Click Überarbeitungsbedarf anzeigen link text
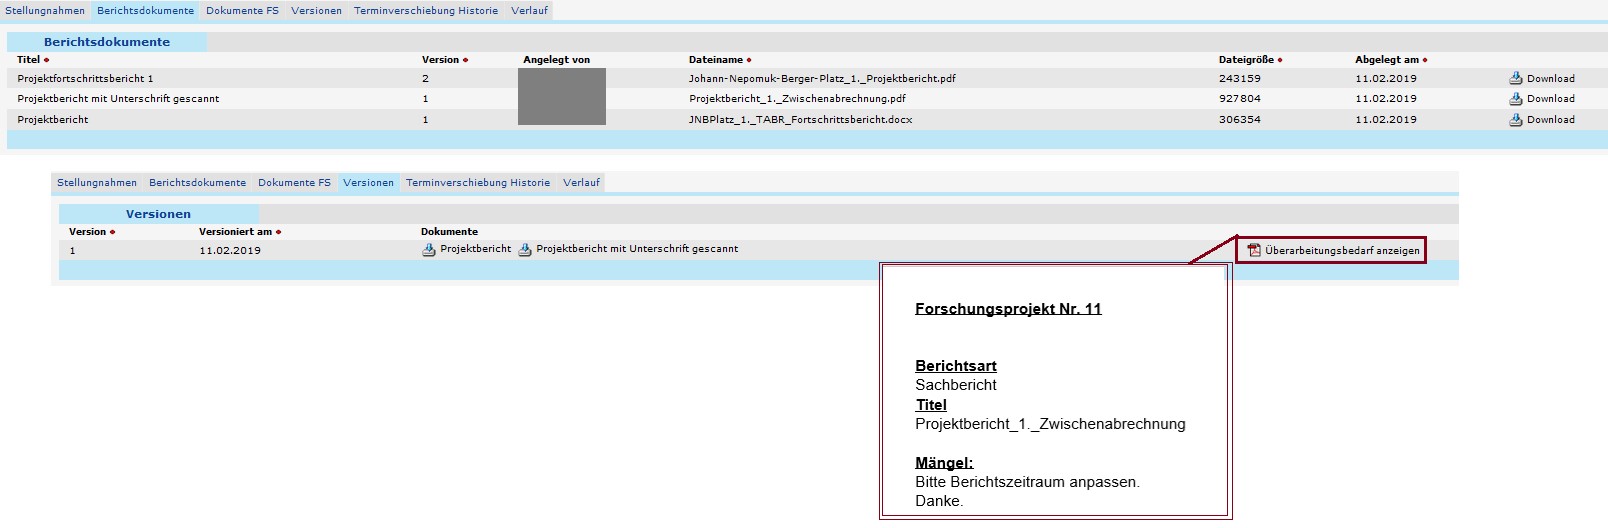The width and height of the screenshot is (1608, 528). (x=1342, y=250)
